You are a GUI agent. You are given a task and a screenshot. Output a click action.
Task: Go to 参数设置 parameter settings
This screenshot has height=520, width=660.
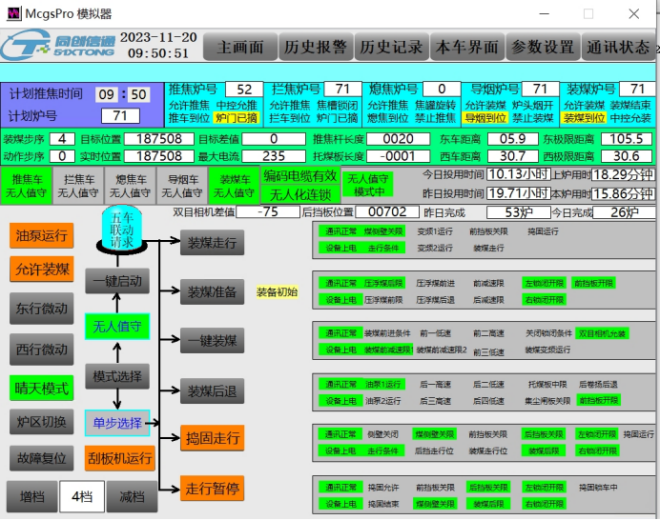coord(543,47)
